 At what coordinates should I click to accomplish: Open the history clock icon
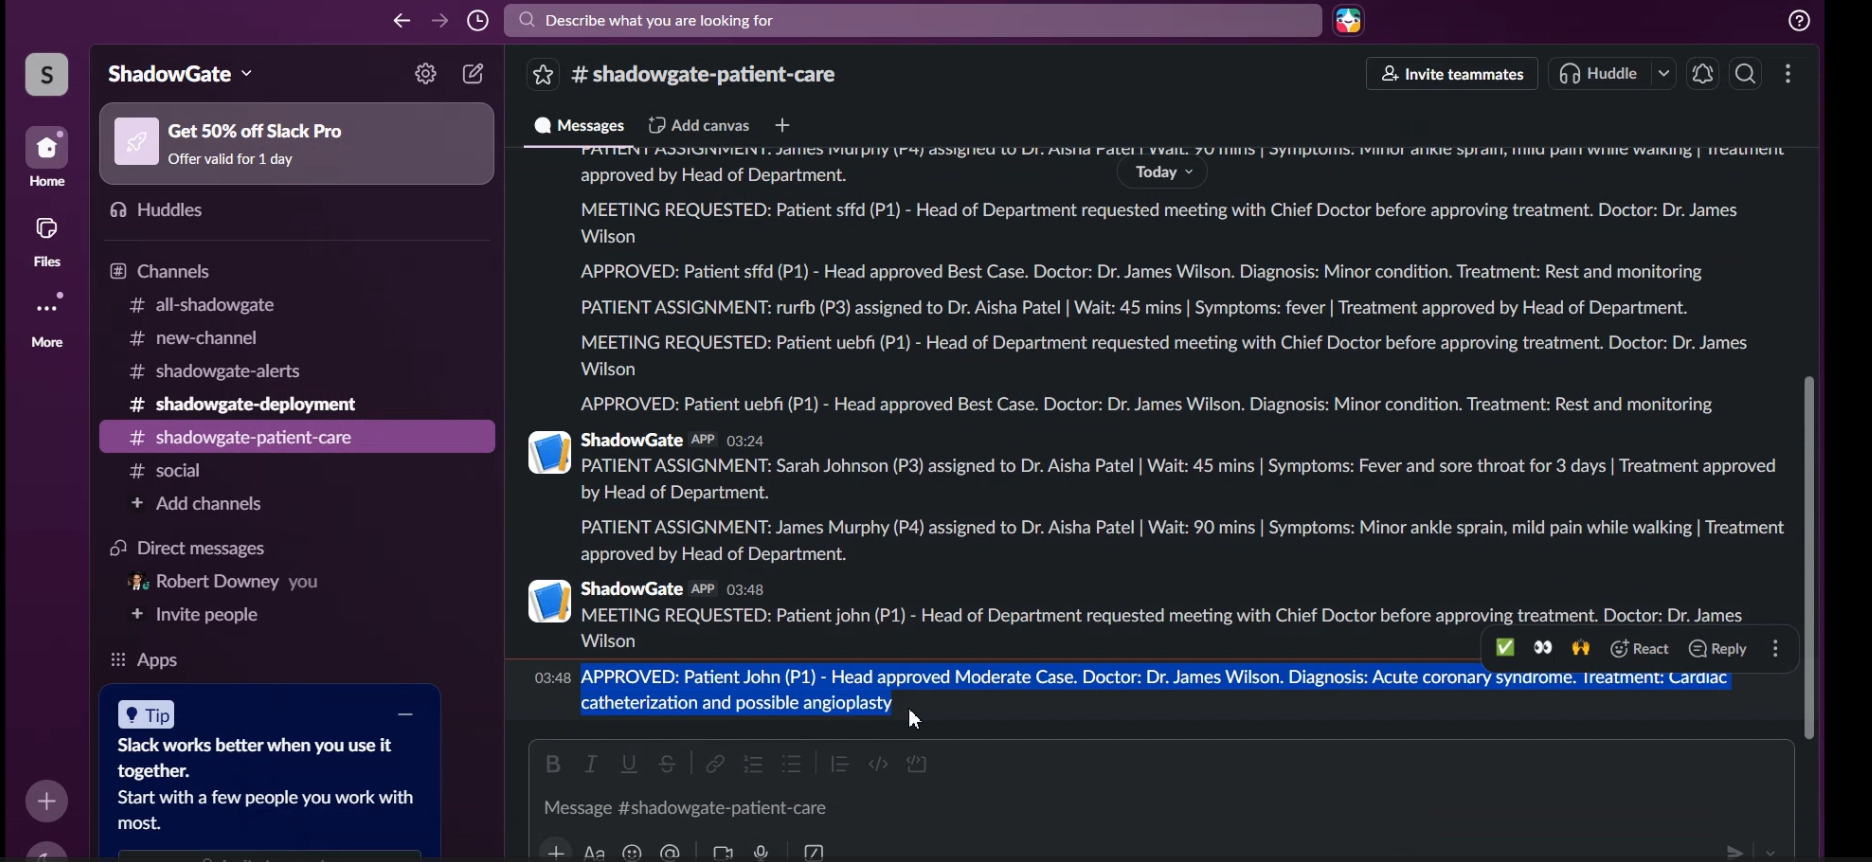click(478, 21)
